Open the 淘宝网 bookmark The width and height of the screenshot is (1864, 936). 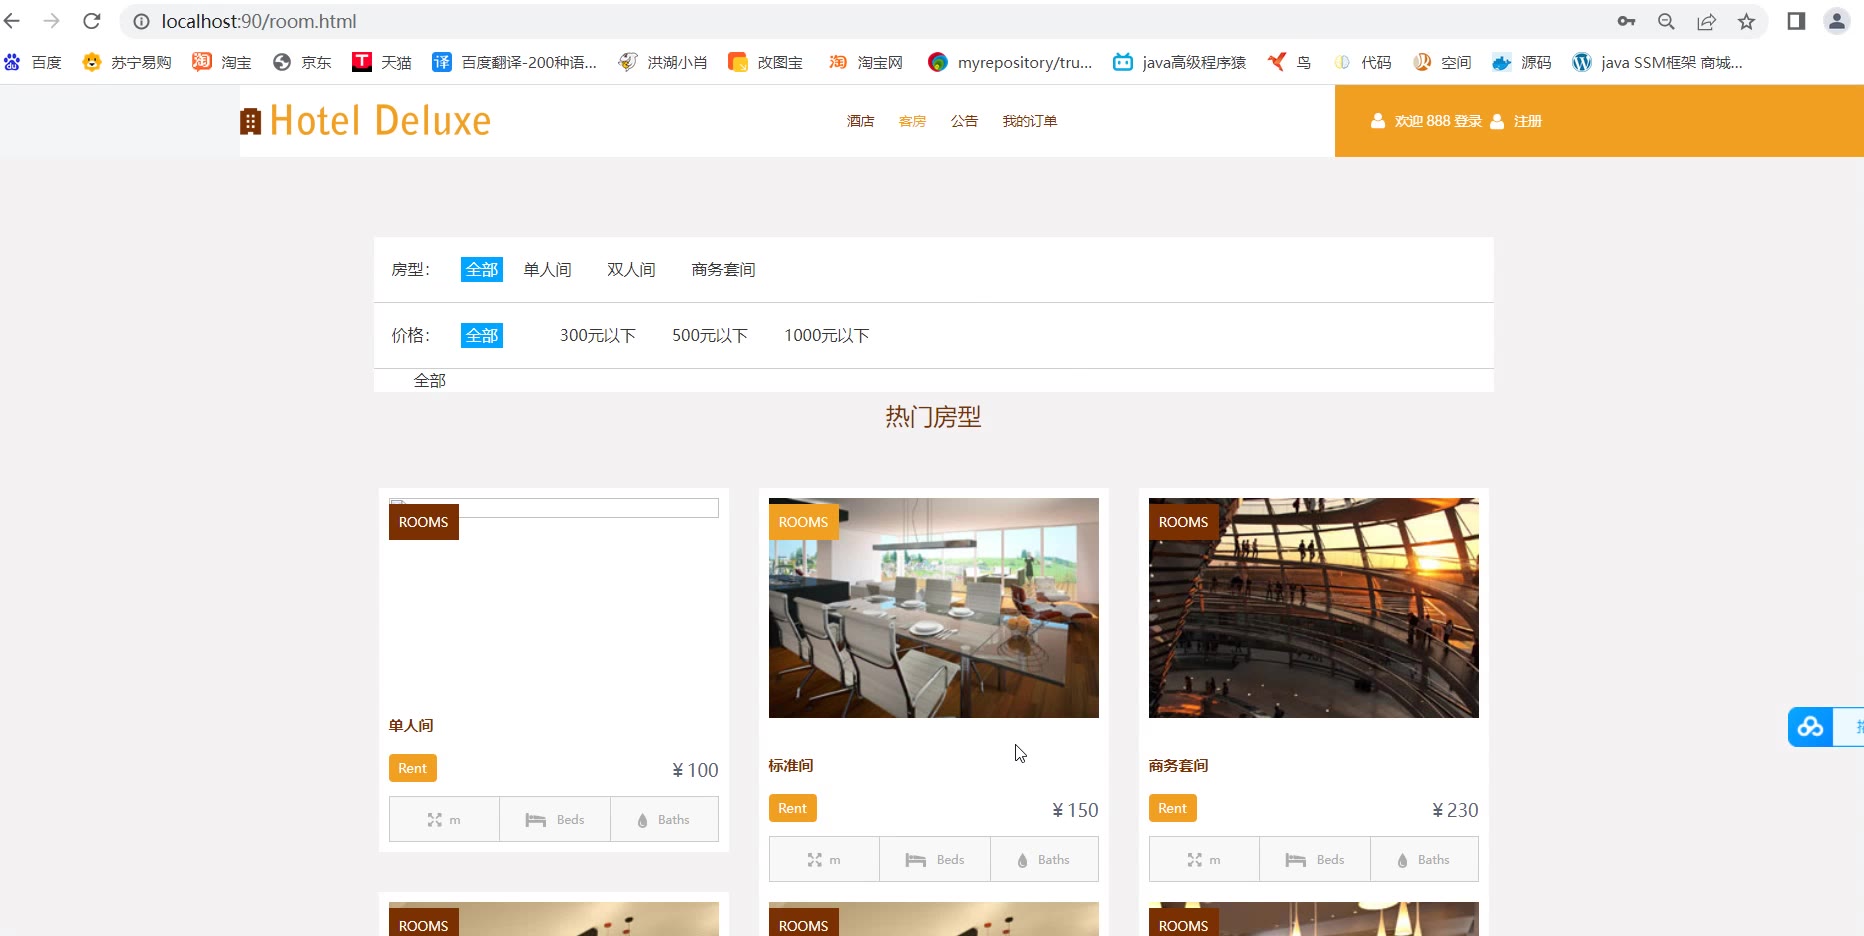point(866,62)
